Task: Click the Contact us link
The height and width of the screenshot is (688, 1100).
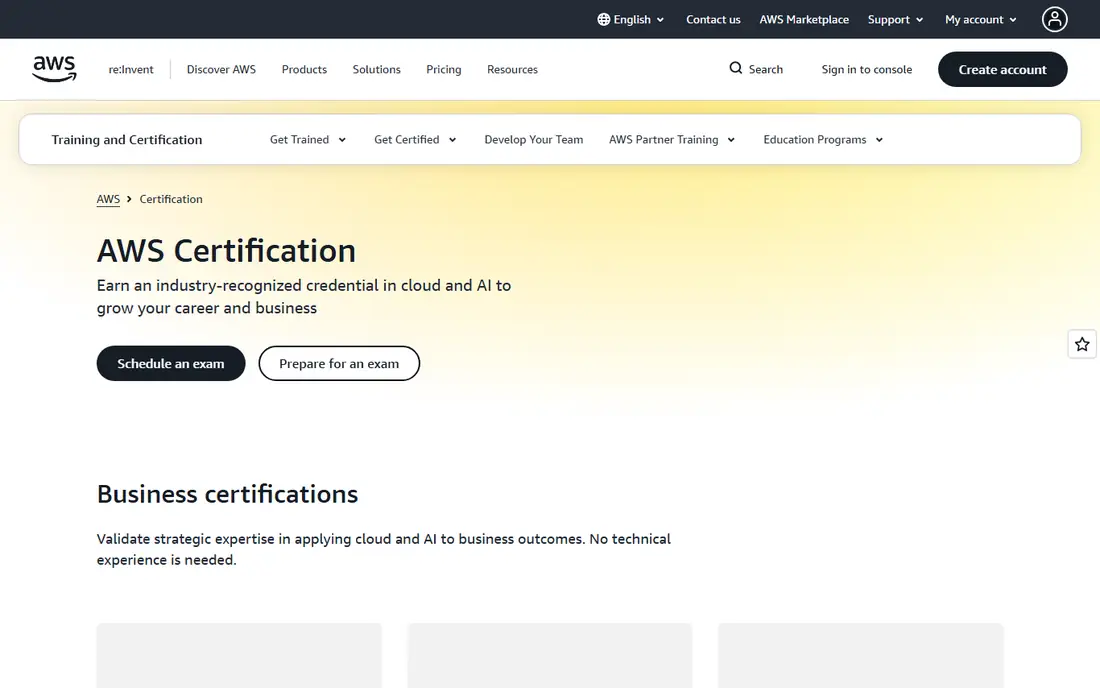Action: pos(713,20)
